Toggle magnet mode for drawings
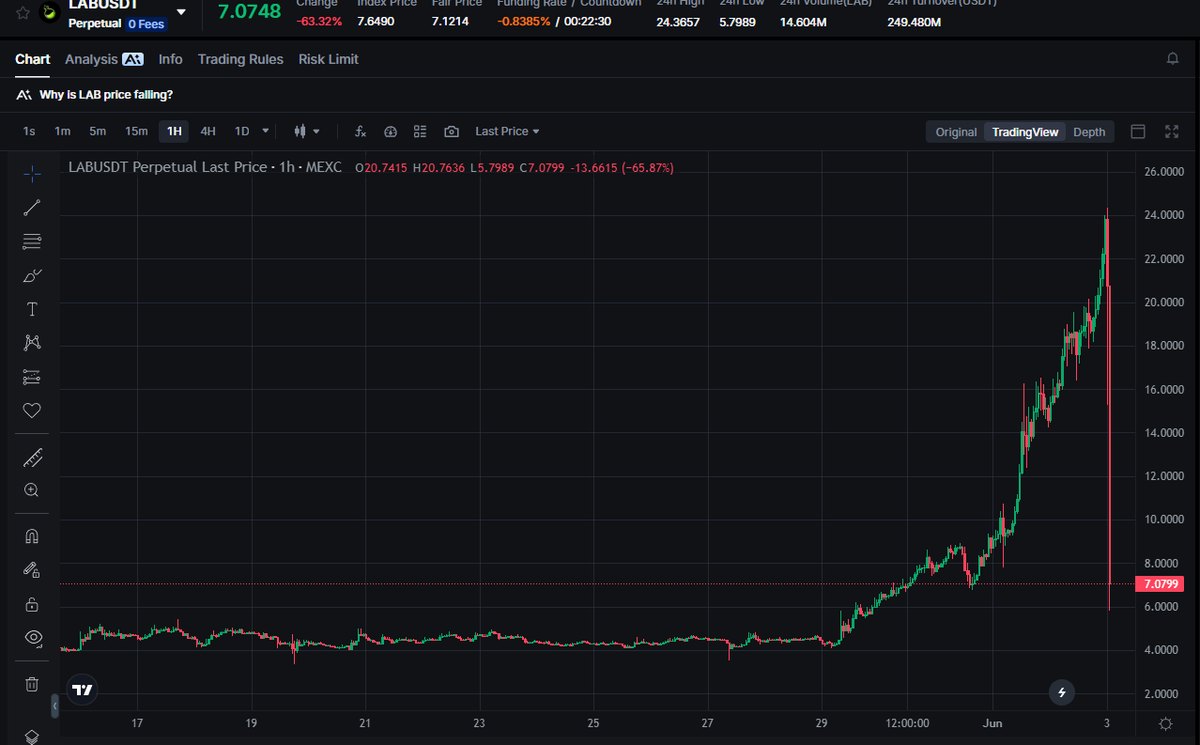The height and width of the screenshot is (745, 1200). click(32, 537)
